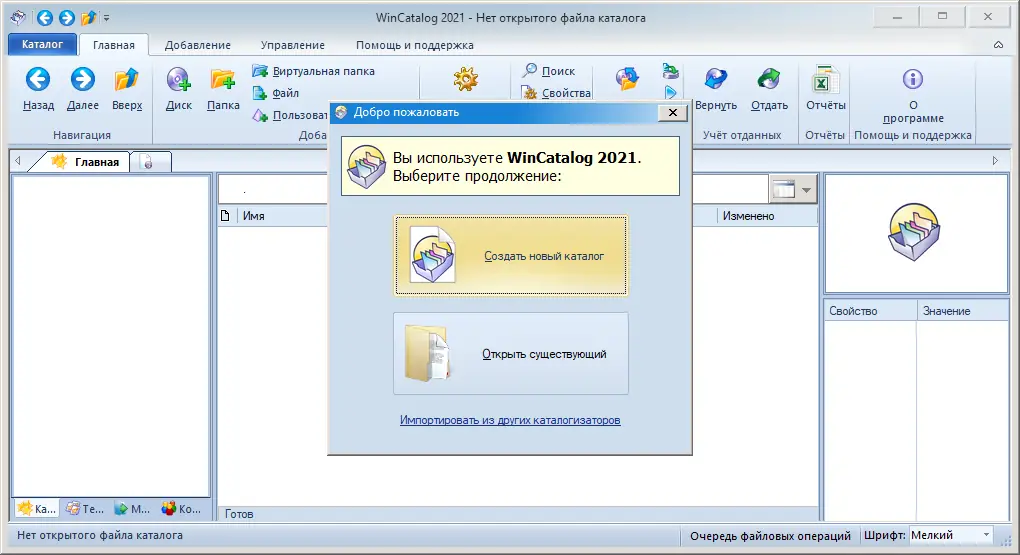Open the quick access toolbar customize dropdown
The height and width of the screenshot is (555, 1020).
tap(106, 18)
